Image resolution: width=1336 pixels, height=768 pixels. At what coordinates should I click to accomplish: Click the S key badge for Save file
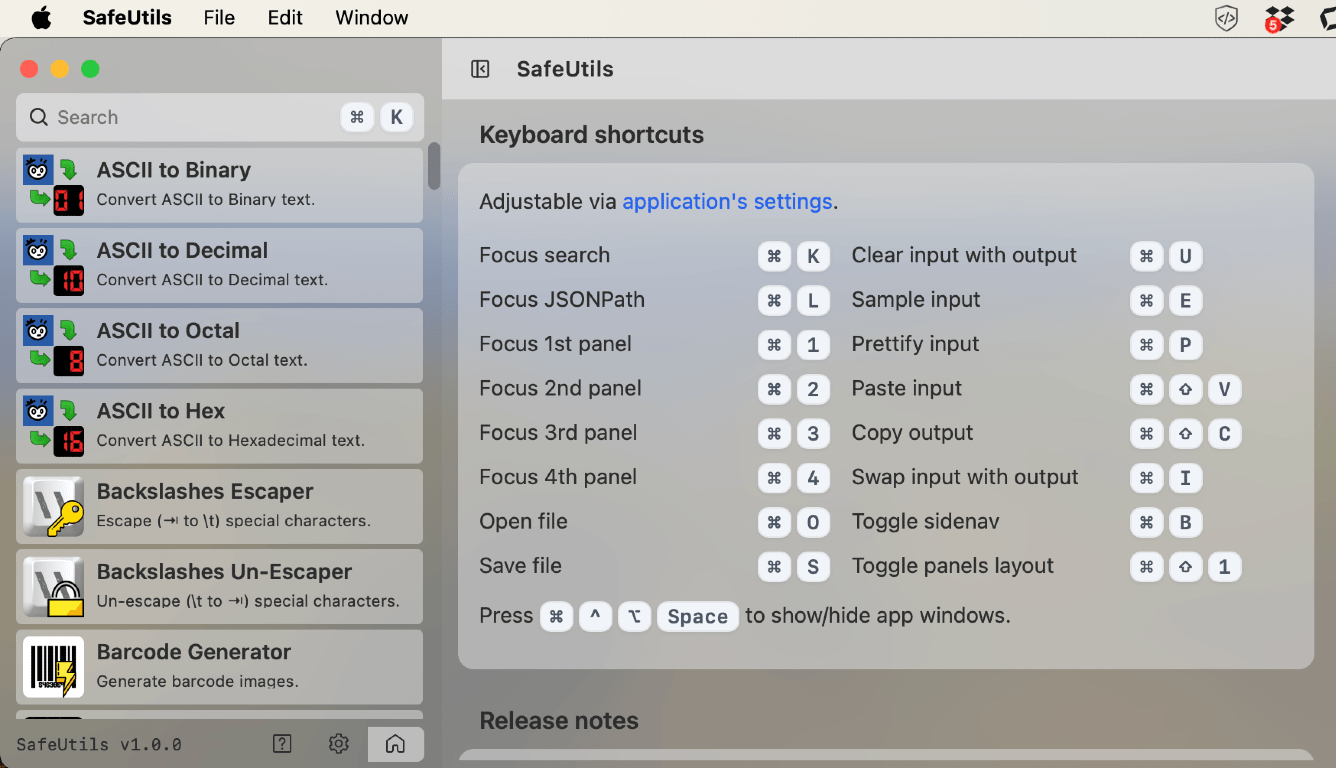pos(813,567)
